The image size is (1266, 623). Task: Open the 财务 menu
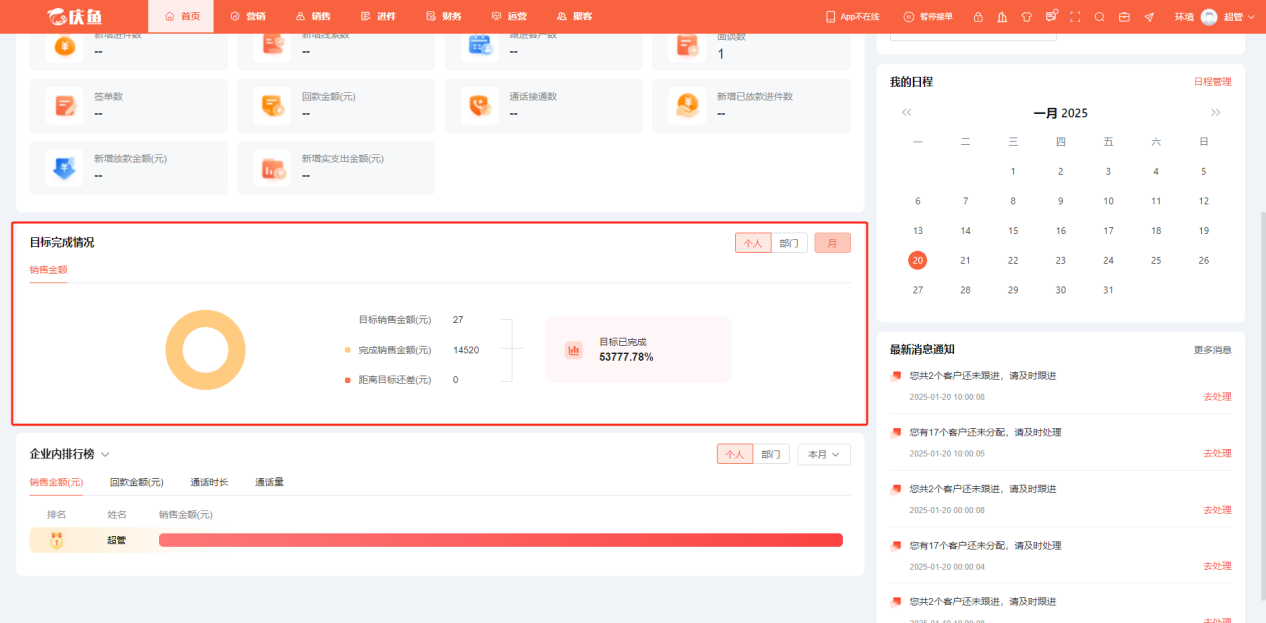[443, 17]
